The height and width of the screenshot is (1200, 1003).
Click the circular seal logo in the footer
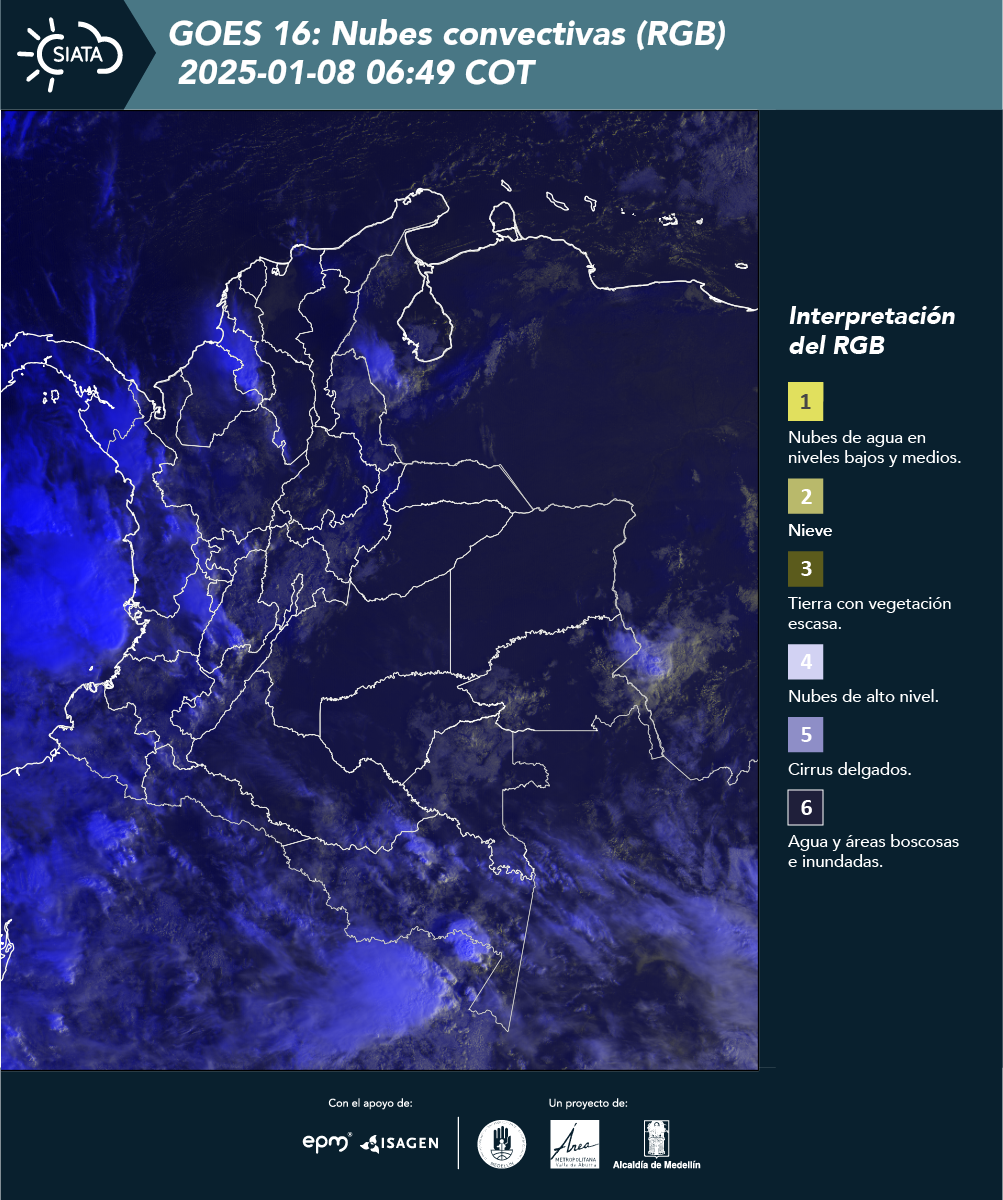pos(502,1144)
